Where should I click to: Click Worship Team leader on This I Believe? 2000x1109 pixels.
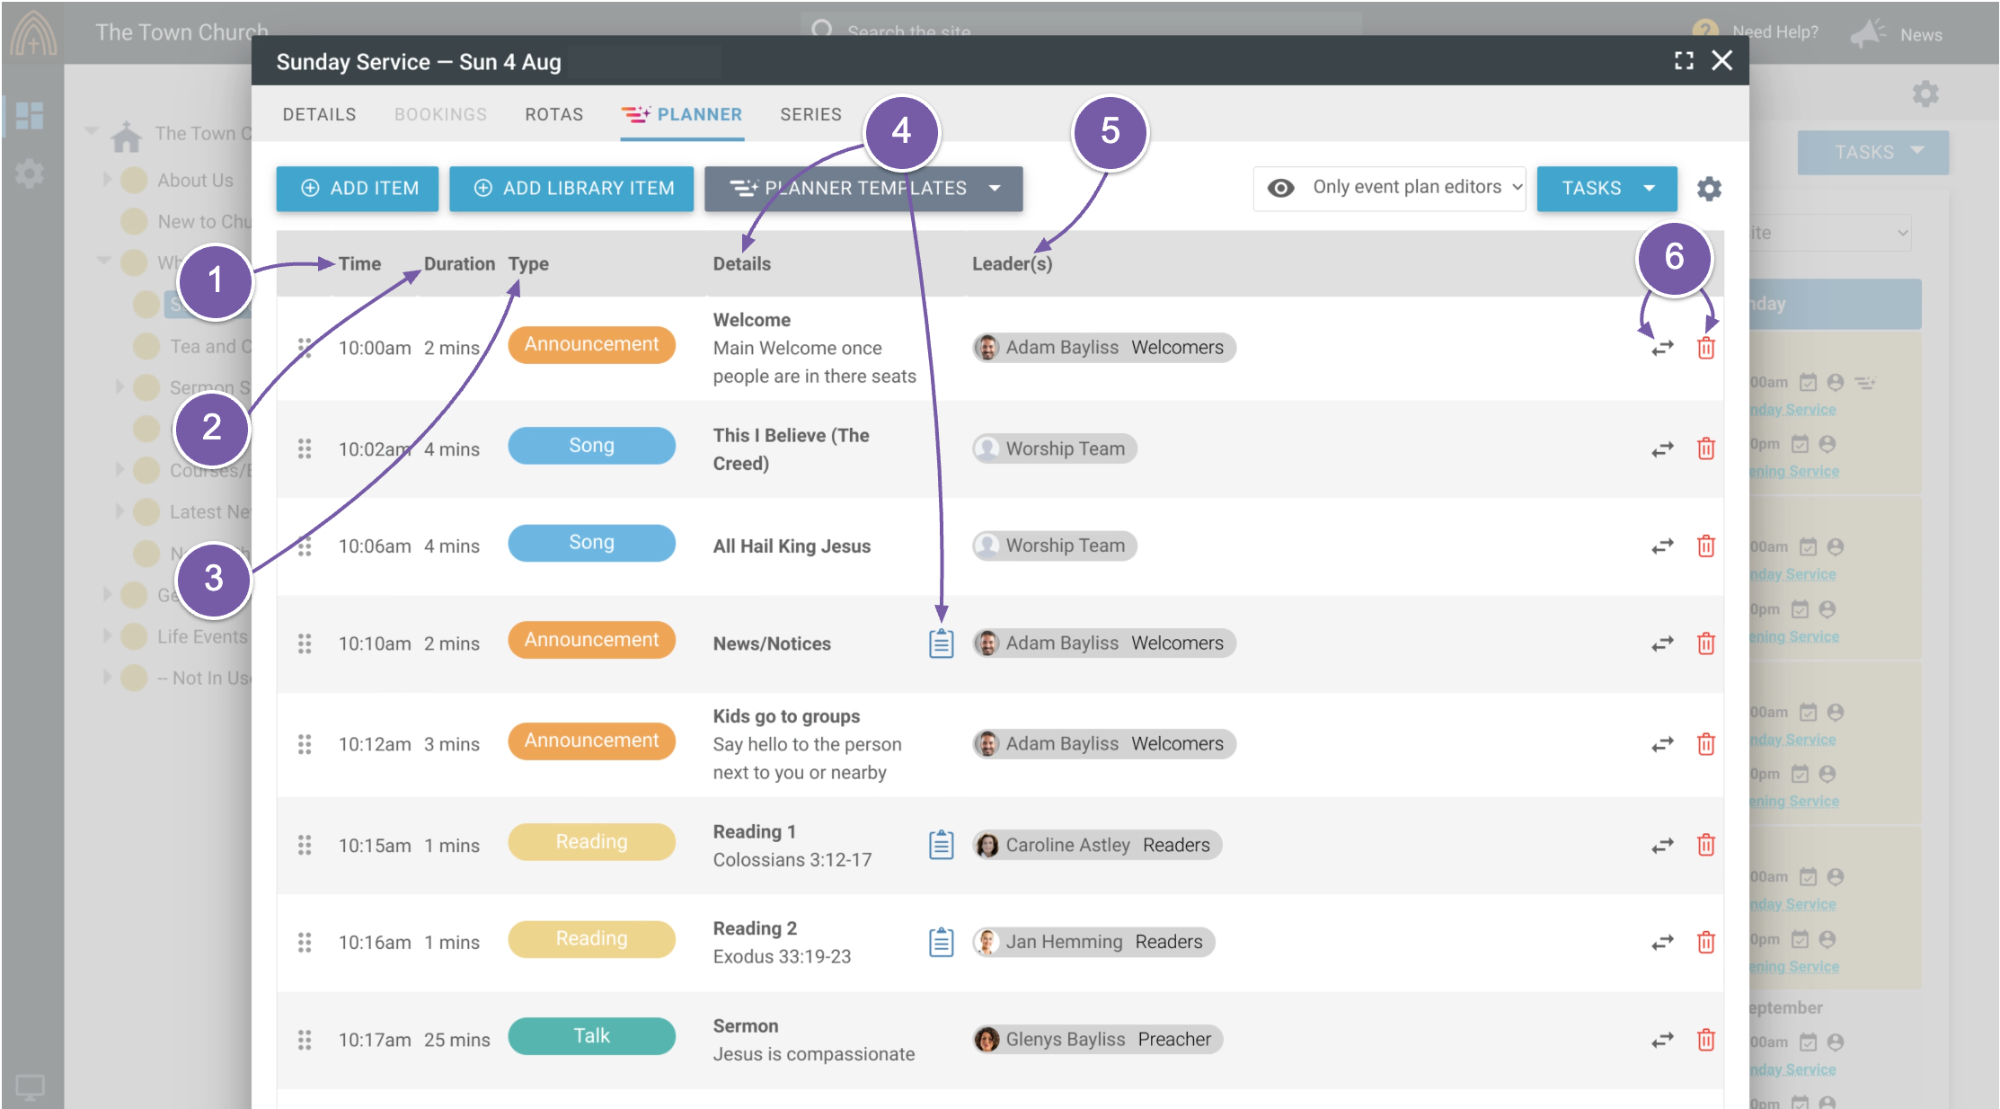coord(1054,448)
